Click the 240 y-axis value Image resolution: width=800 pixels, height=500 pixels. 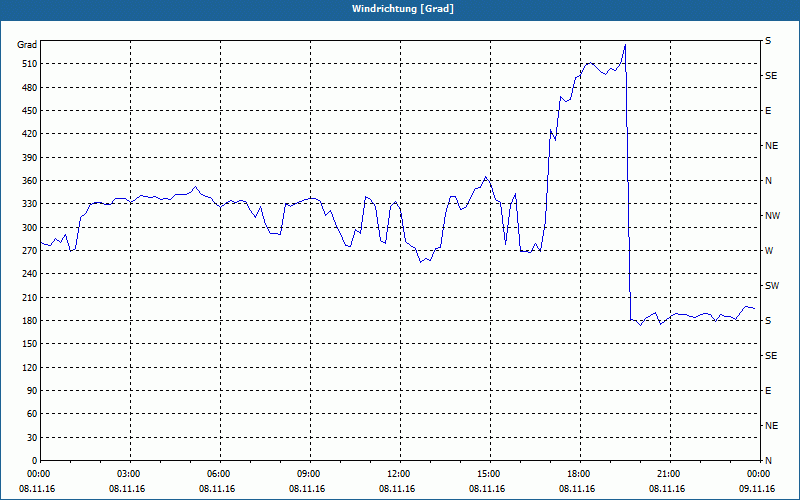coord(30,273)
